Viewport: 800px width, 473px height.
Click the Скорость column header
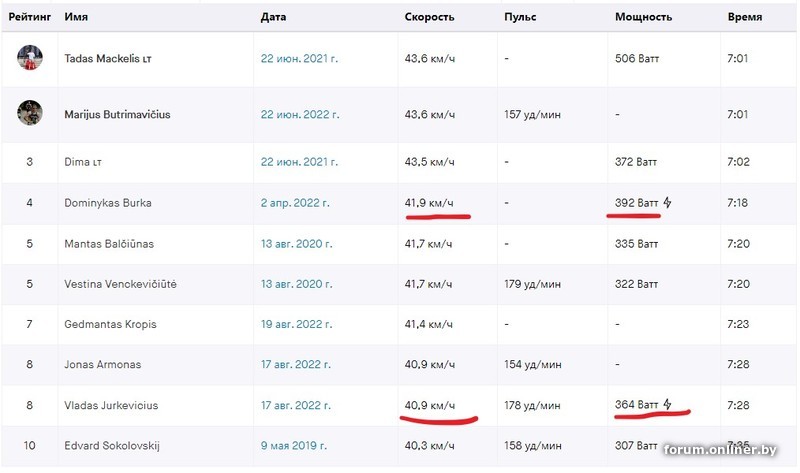(x=429, y=17)
